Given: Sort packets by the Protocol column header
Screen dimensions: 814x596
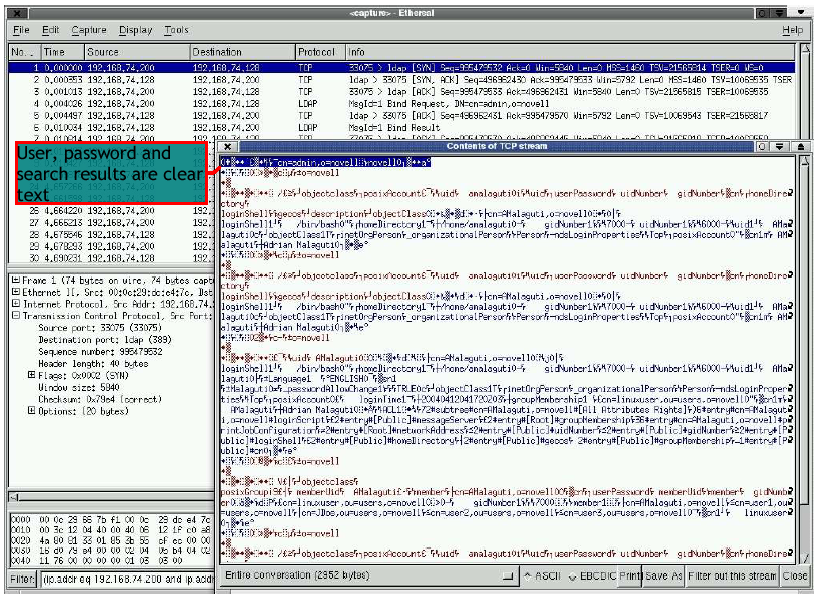Looking at the screenshot, I should point(320,52).
